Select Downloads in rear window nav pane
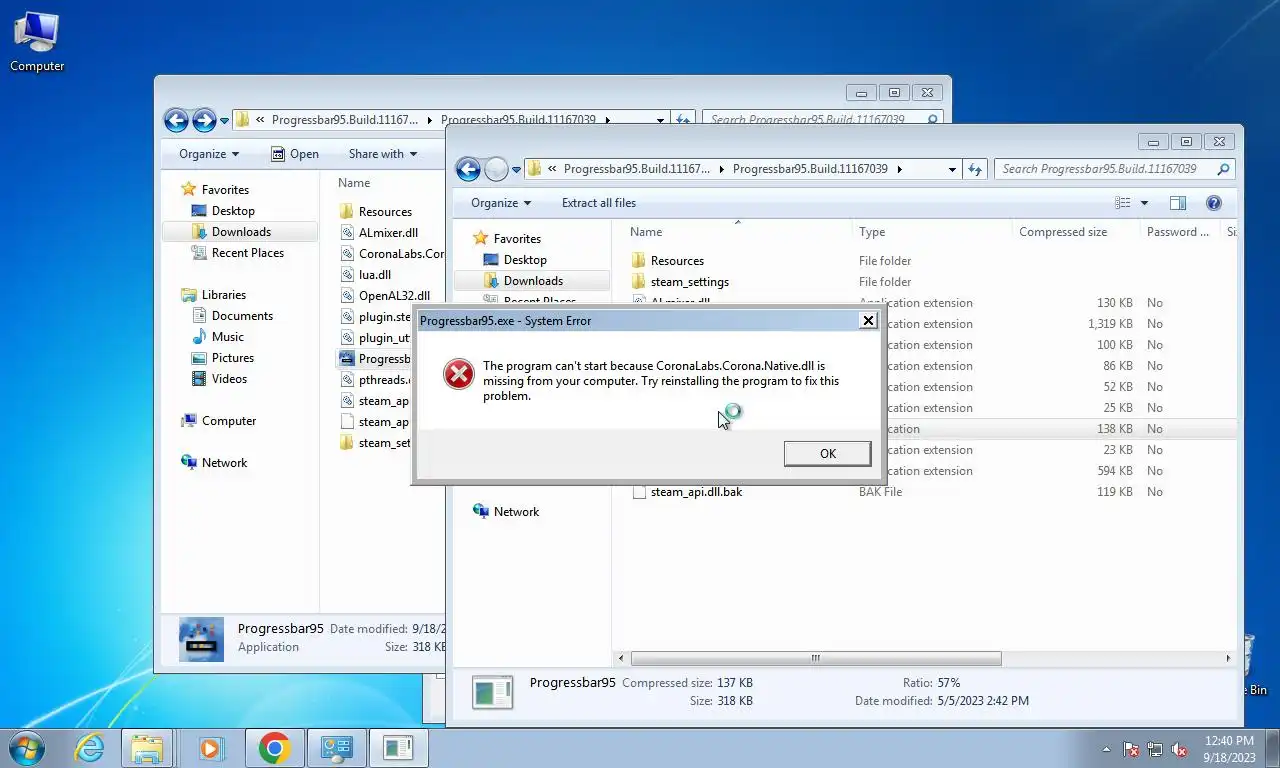This screenshot has width=1280, height=768. 241,232
